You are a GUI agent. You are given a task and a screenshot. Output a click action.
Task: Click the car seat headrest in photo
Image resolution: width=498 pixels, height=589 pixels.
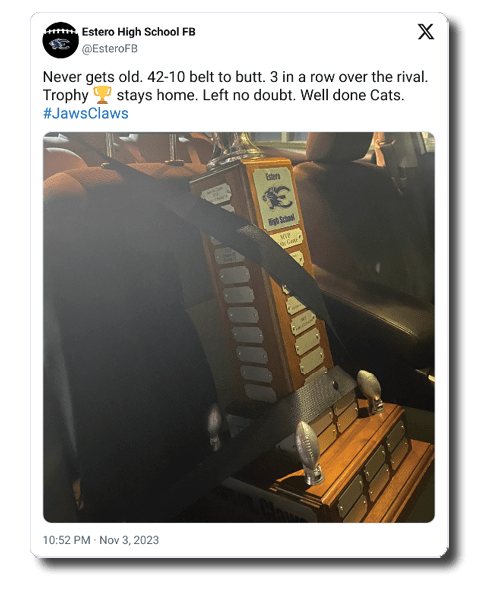point(338,148)
